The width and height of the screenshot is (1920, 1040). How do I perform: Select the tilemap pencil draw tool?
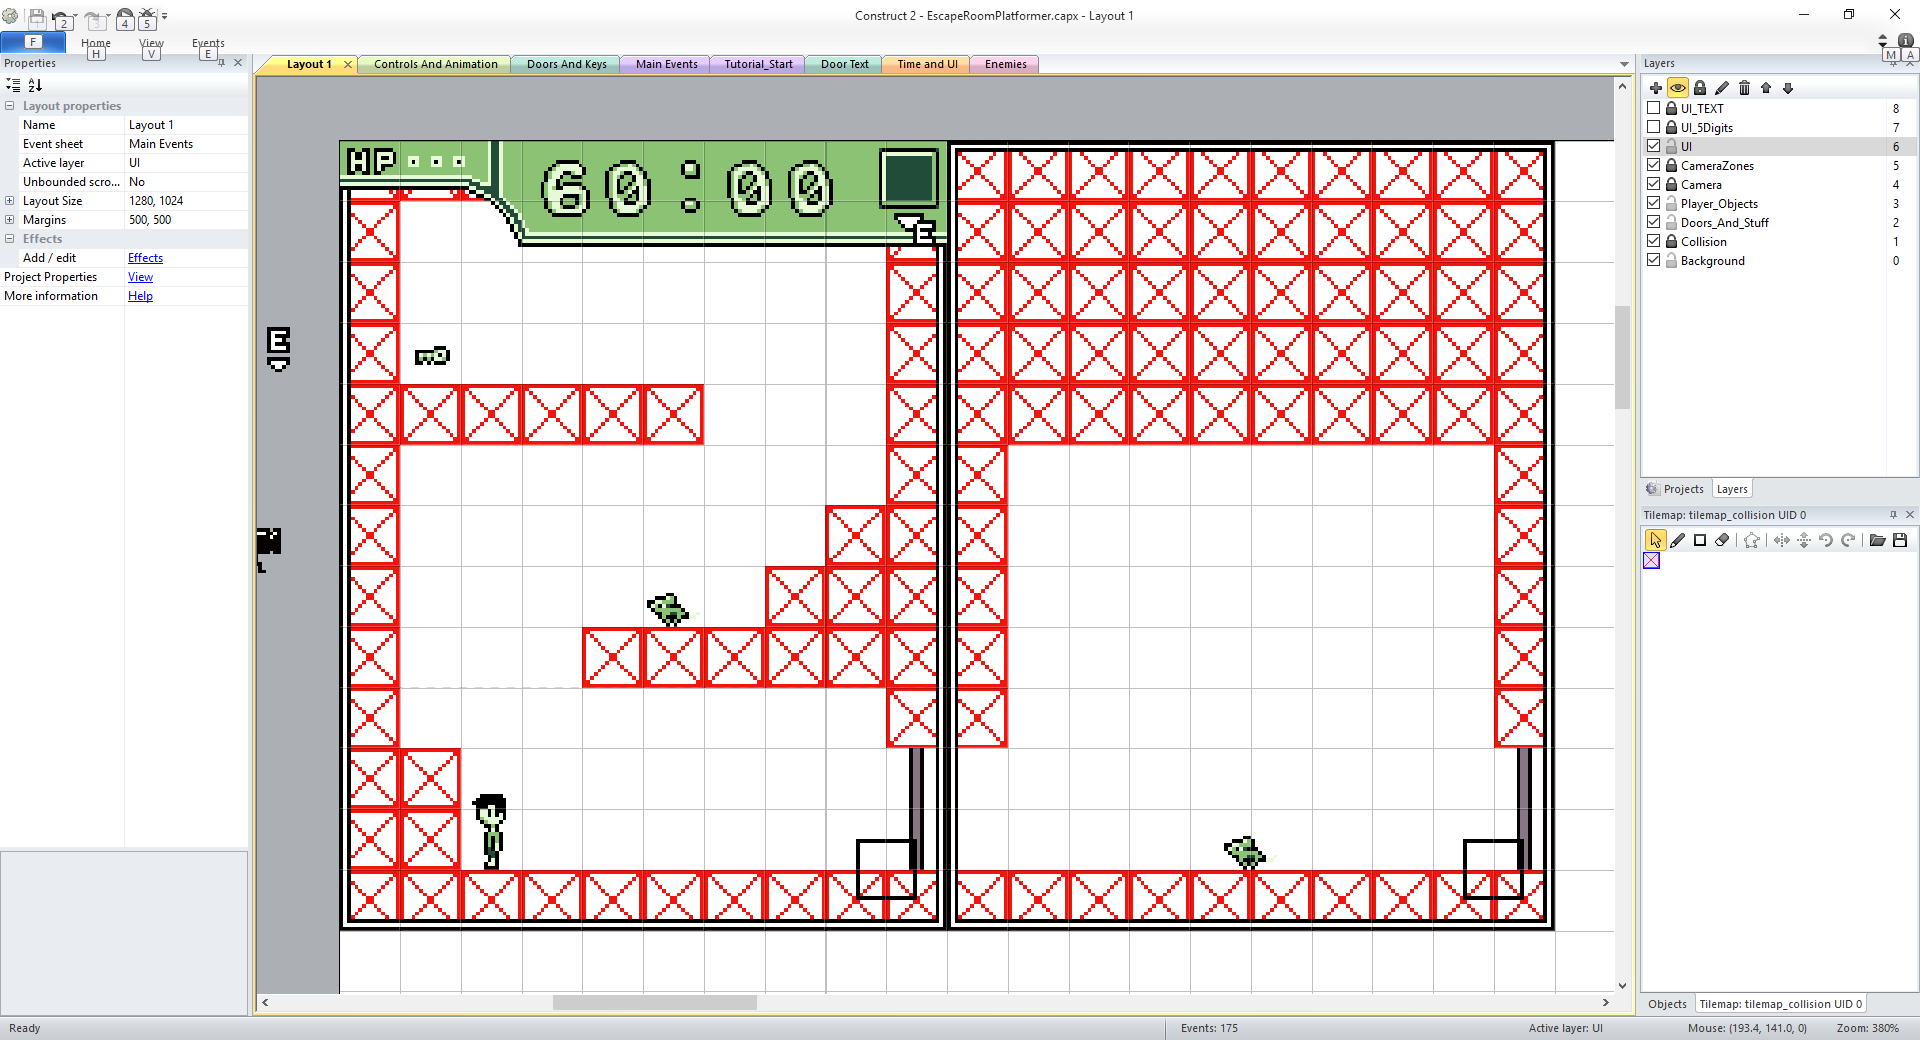(1678, 540)
